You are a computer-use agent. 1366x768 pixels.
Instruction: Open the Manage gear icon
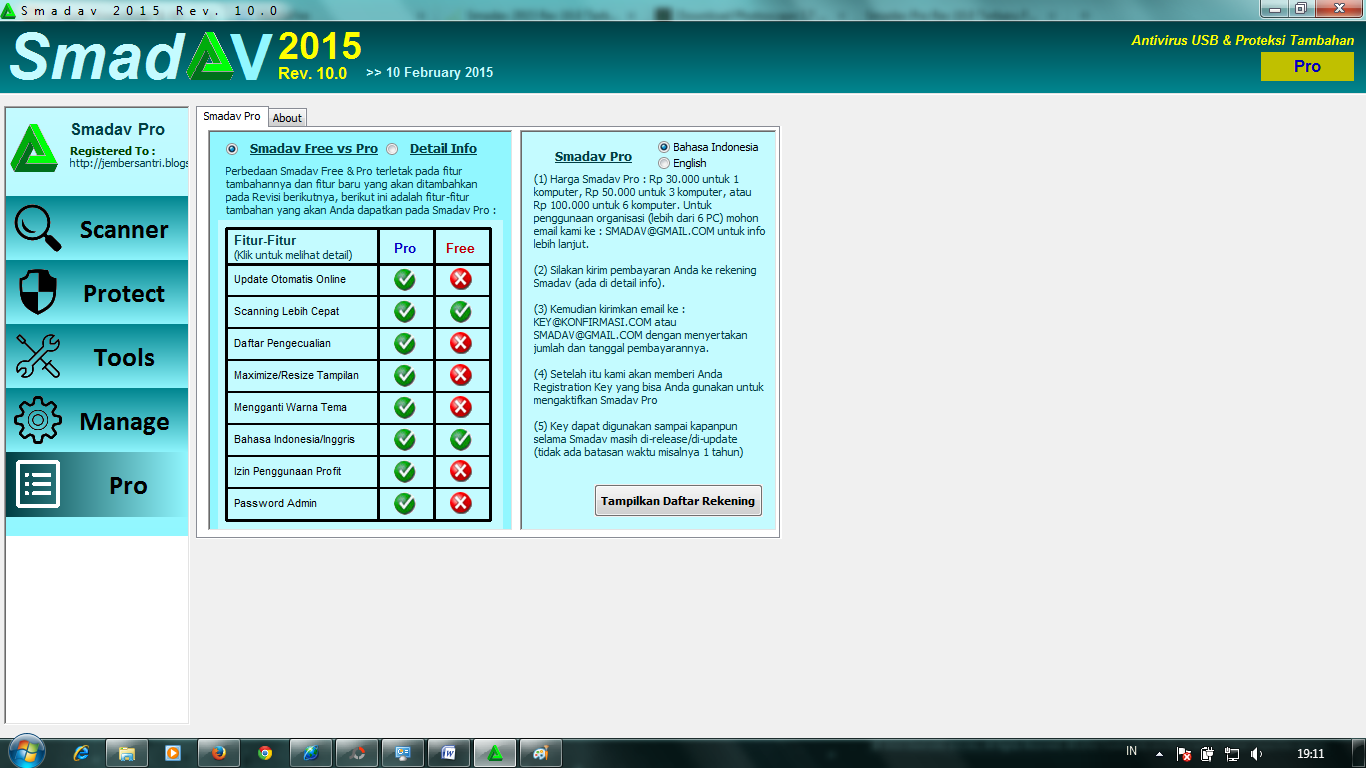[x=38, y=421]
